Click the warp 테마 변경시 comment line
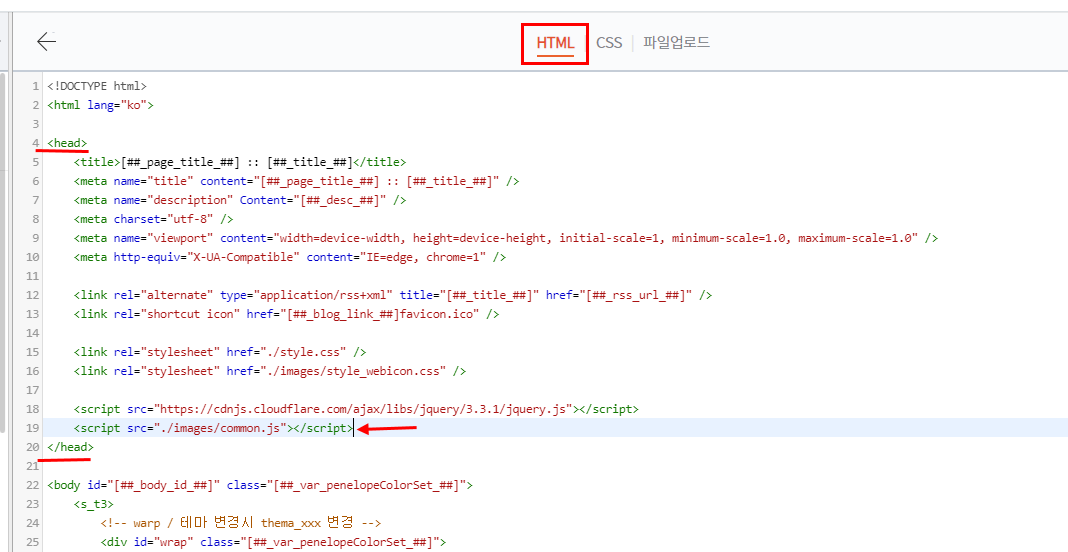 pyautogui.click(x=240, y=523)
